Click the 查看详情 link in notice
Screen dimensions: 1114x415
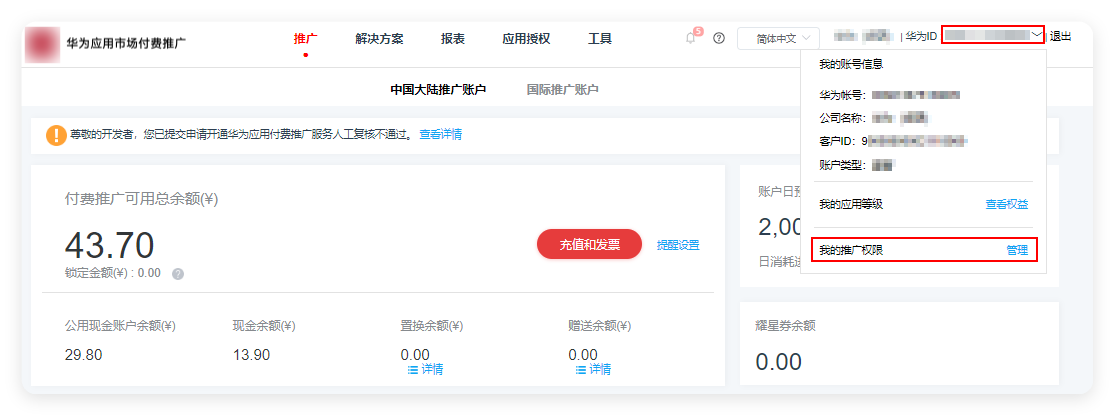(x=440, y=134)
